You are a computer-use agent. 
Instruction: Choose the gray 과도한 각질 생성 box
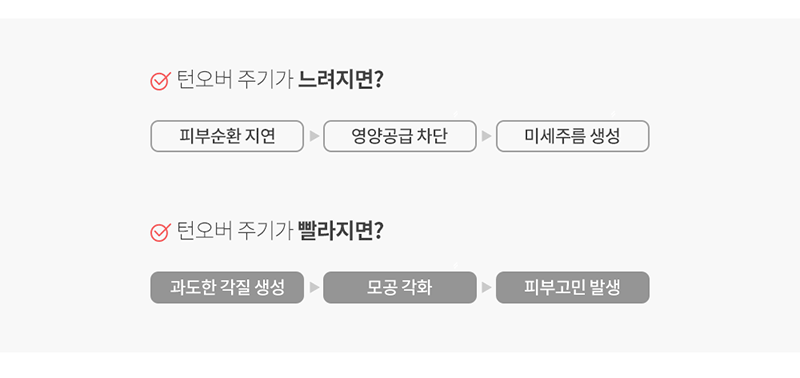tap(227, 287)
